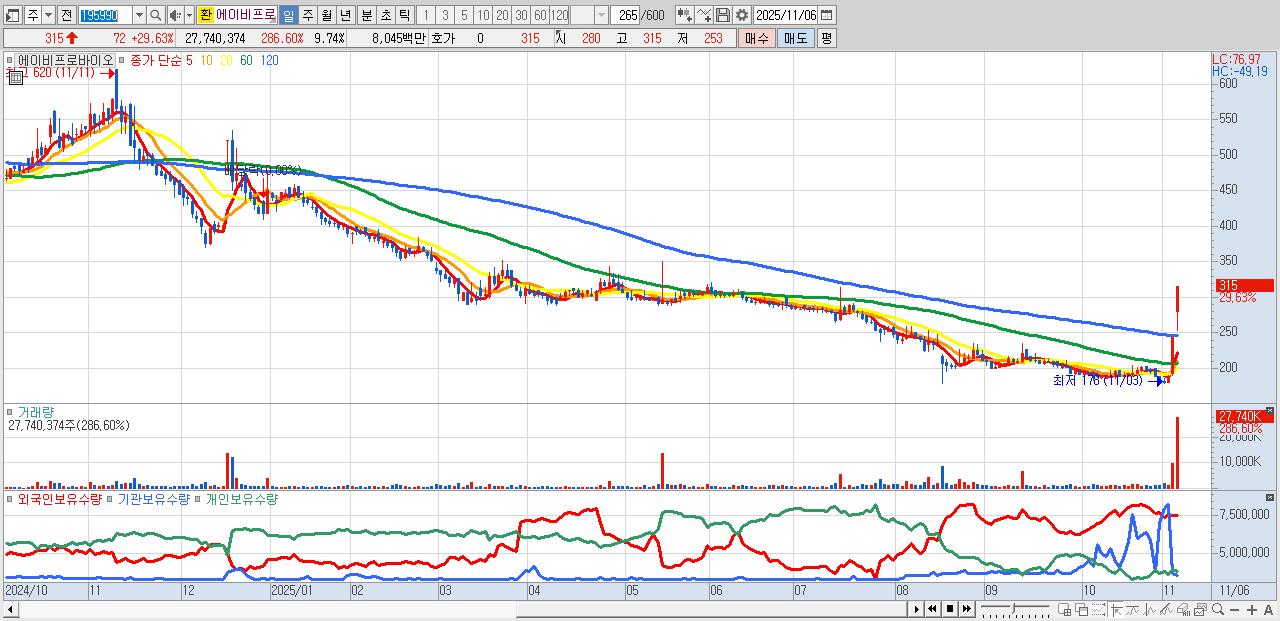Click the 전 button
Image resolution: width=1280 pixels, height=621 pixels.
point(66,15)
